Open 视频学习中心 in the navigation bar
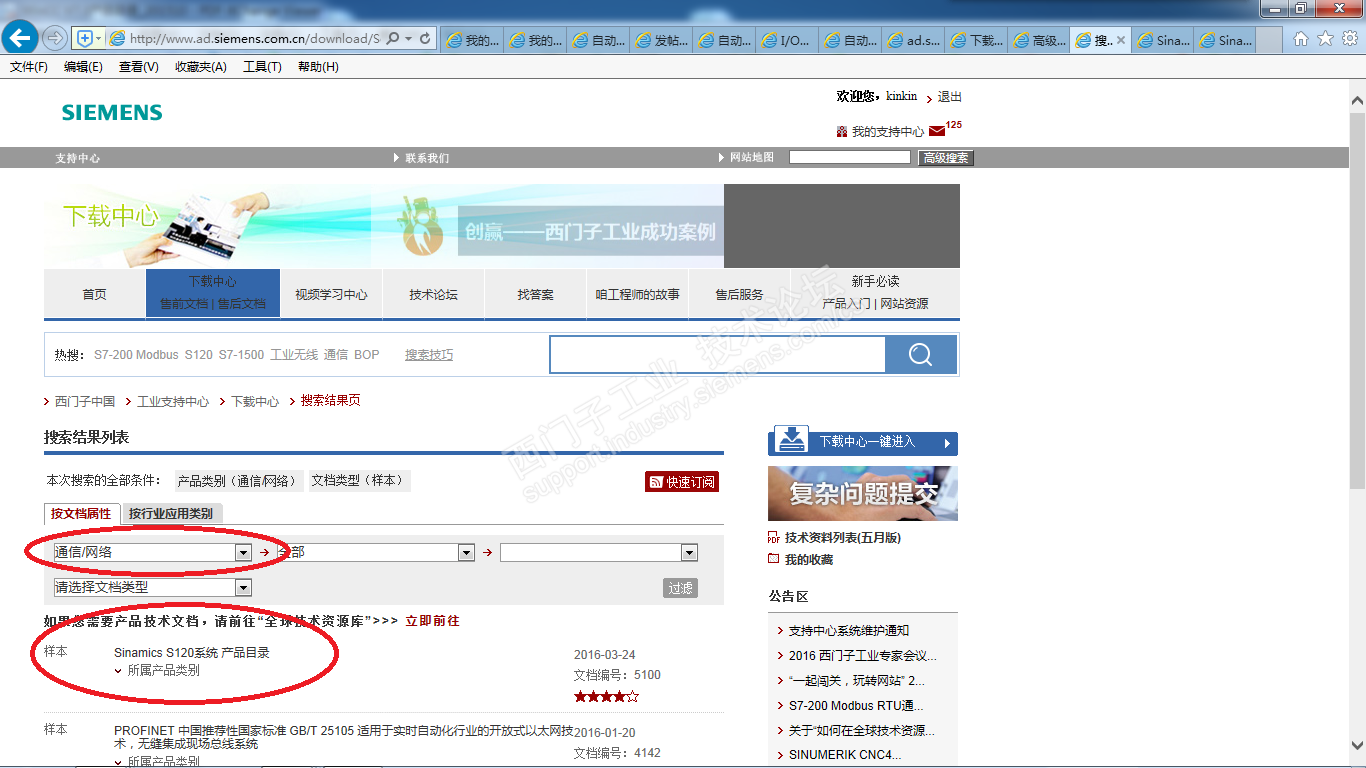 tap(331, 294)
